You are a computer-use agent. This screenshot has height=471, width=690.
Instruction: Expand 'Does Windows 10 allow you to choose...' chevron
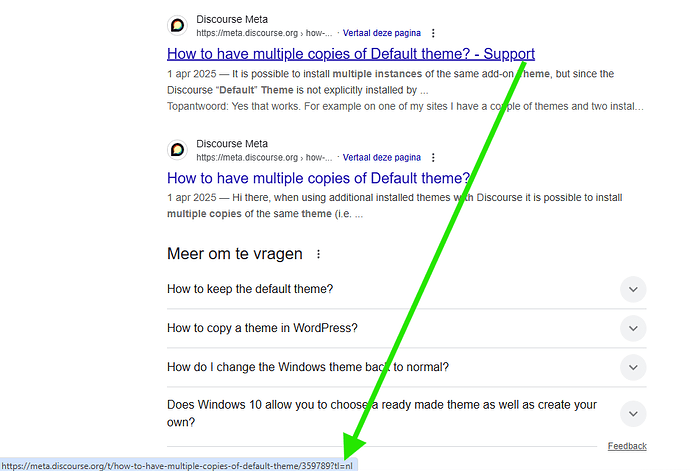tap(633, 414)
